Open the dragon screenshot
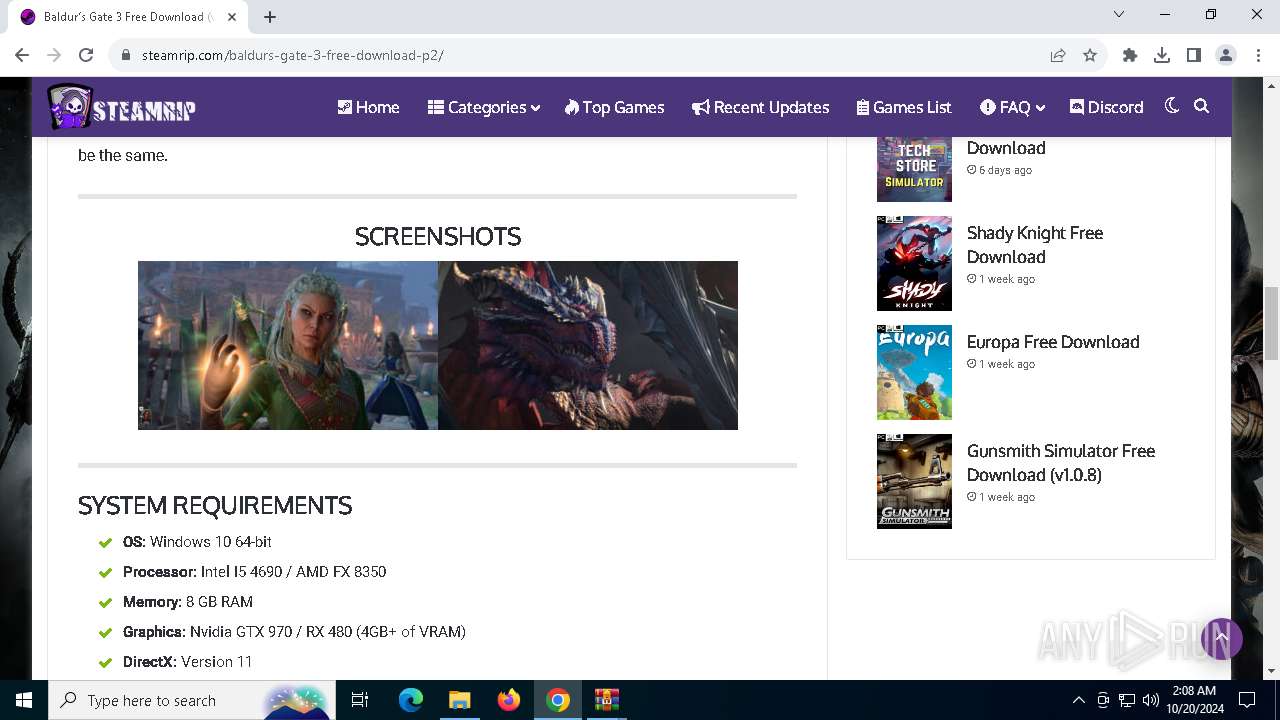The width and height of the screenshot is (1280, 720). (588, 345)
